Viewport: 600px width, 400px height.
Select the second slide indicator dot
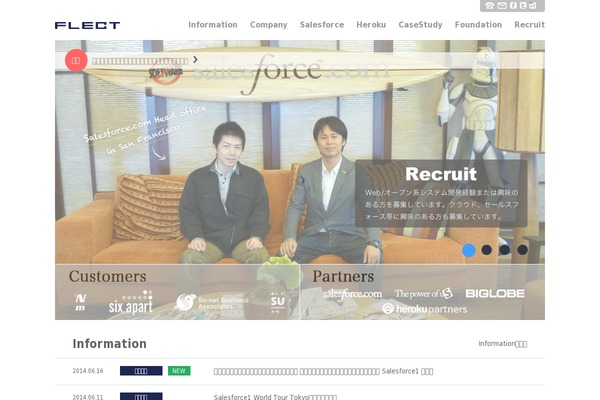(x=487, y=250)
